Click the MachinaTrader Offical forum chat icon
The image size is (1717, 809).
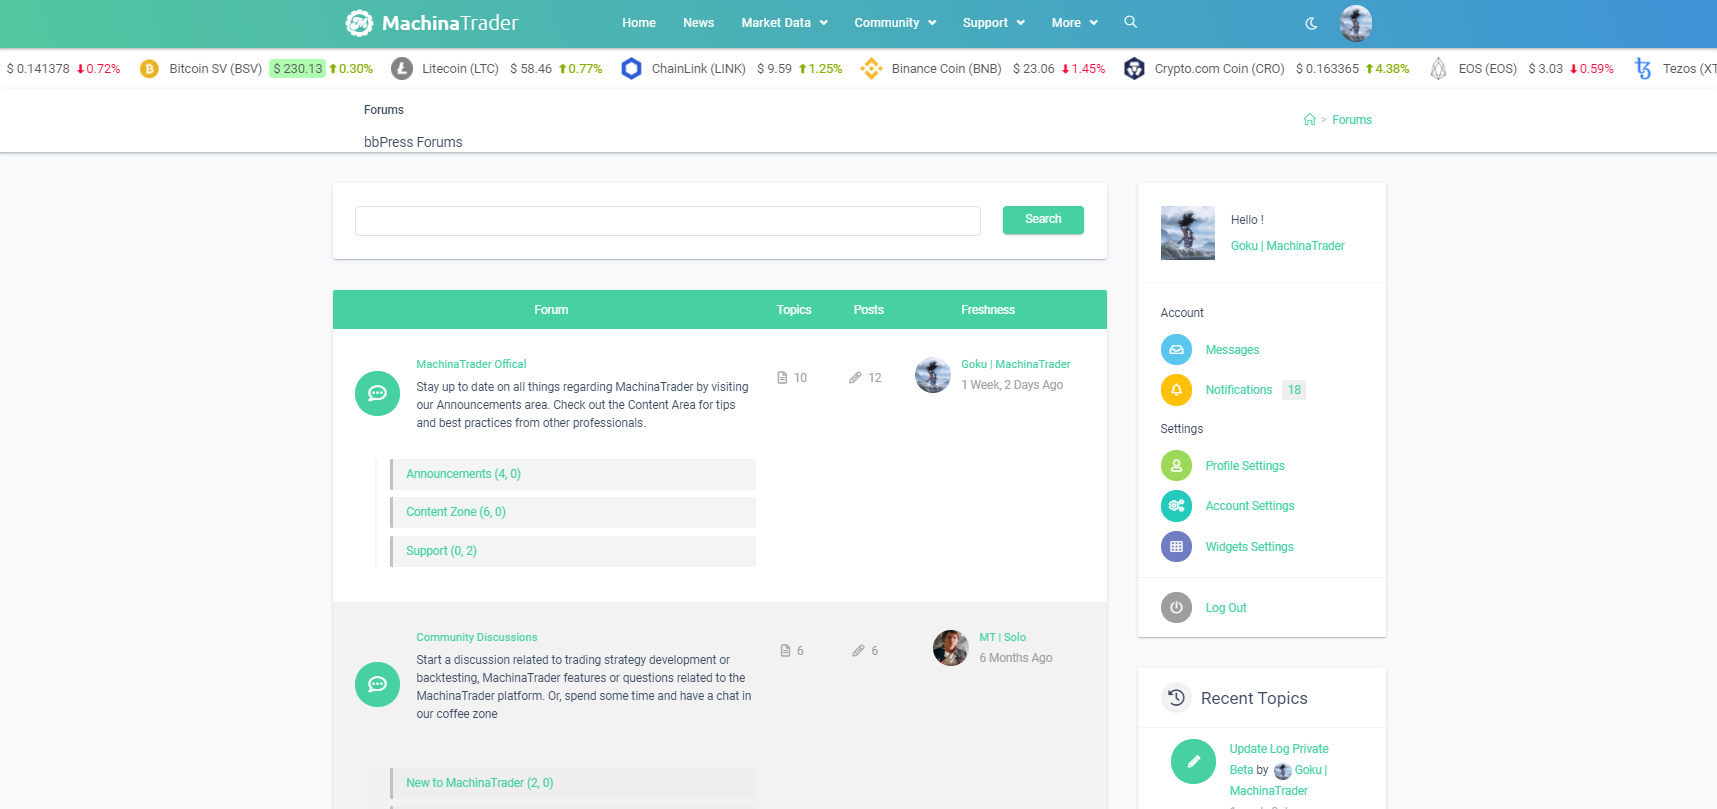(x=377, y=393)
